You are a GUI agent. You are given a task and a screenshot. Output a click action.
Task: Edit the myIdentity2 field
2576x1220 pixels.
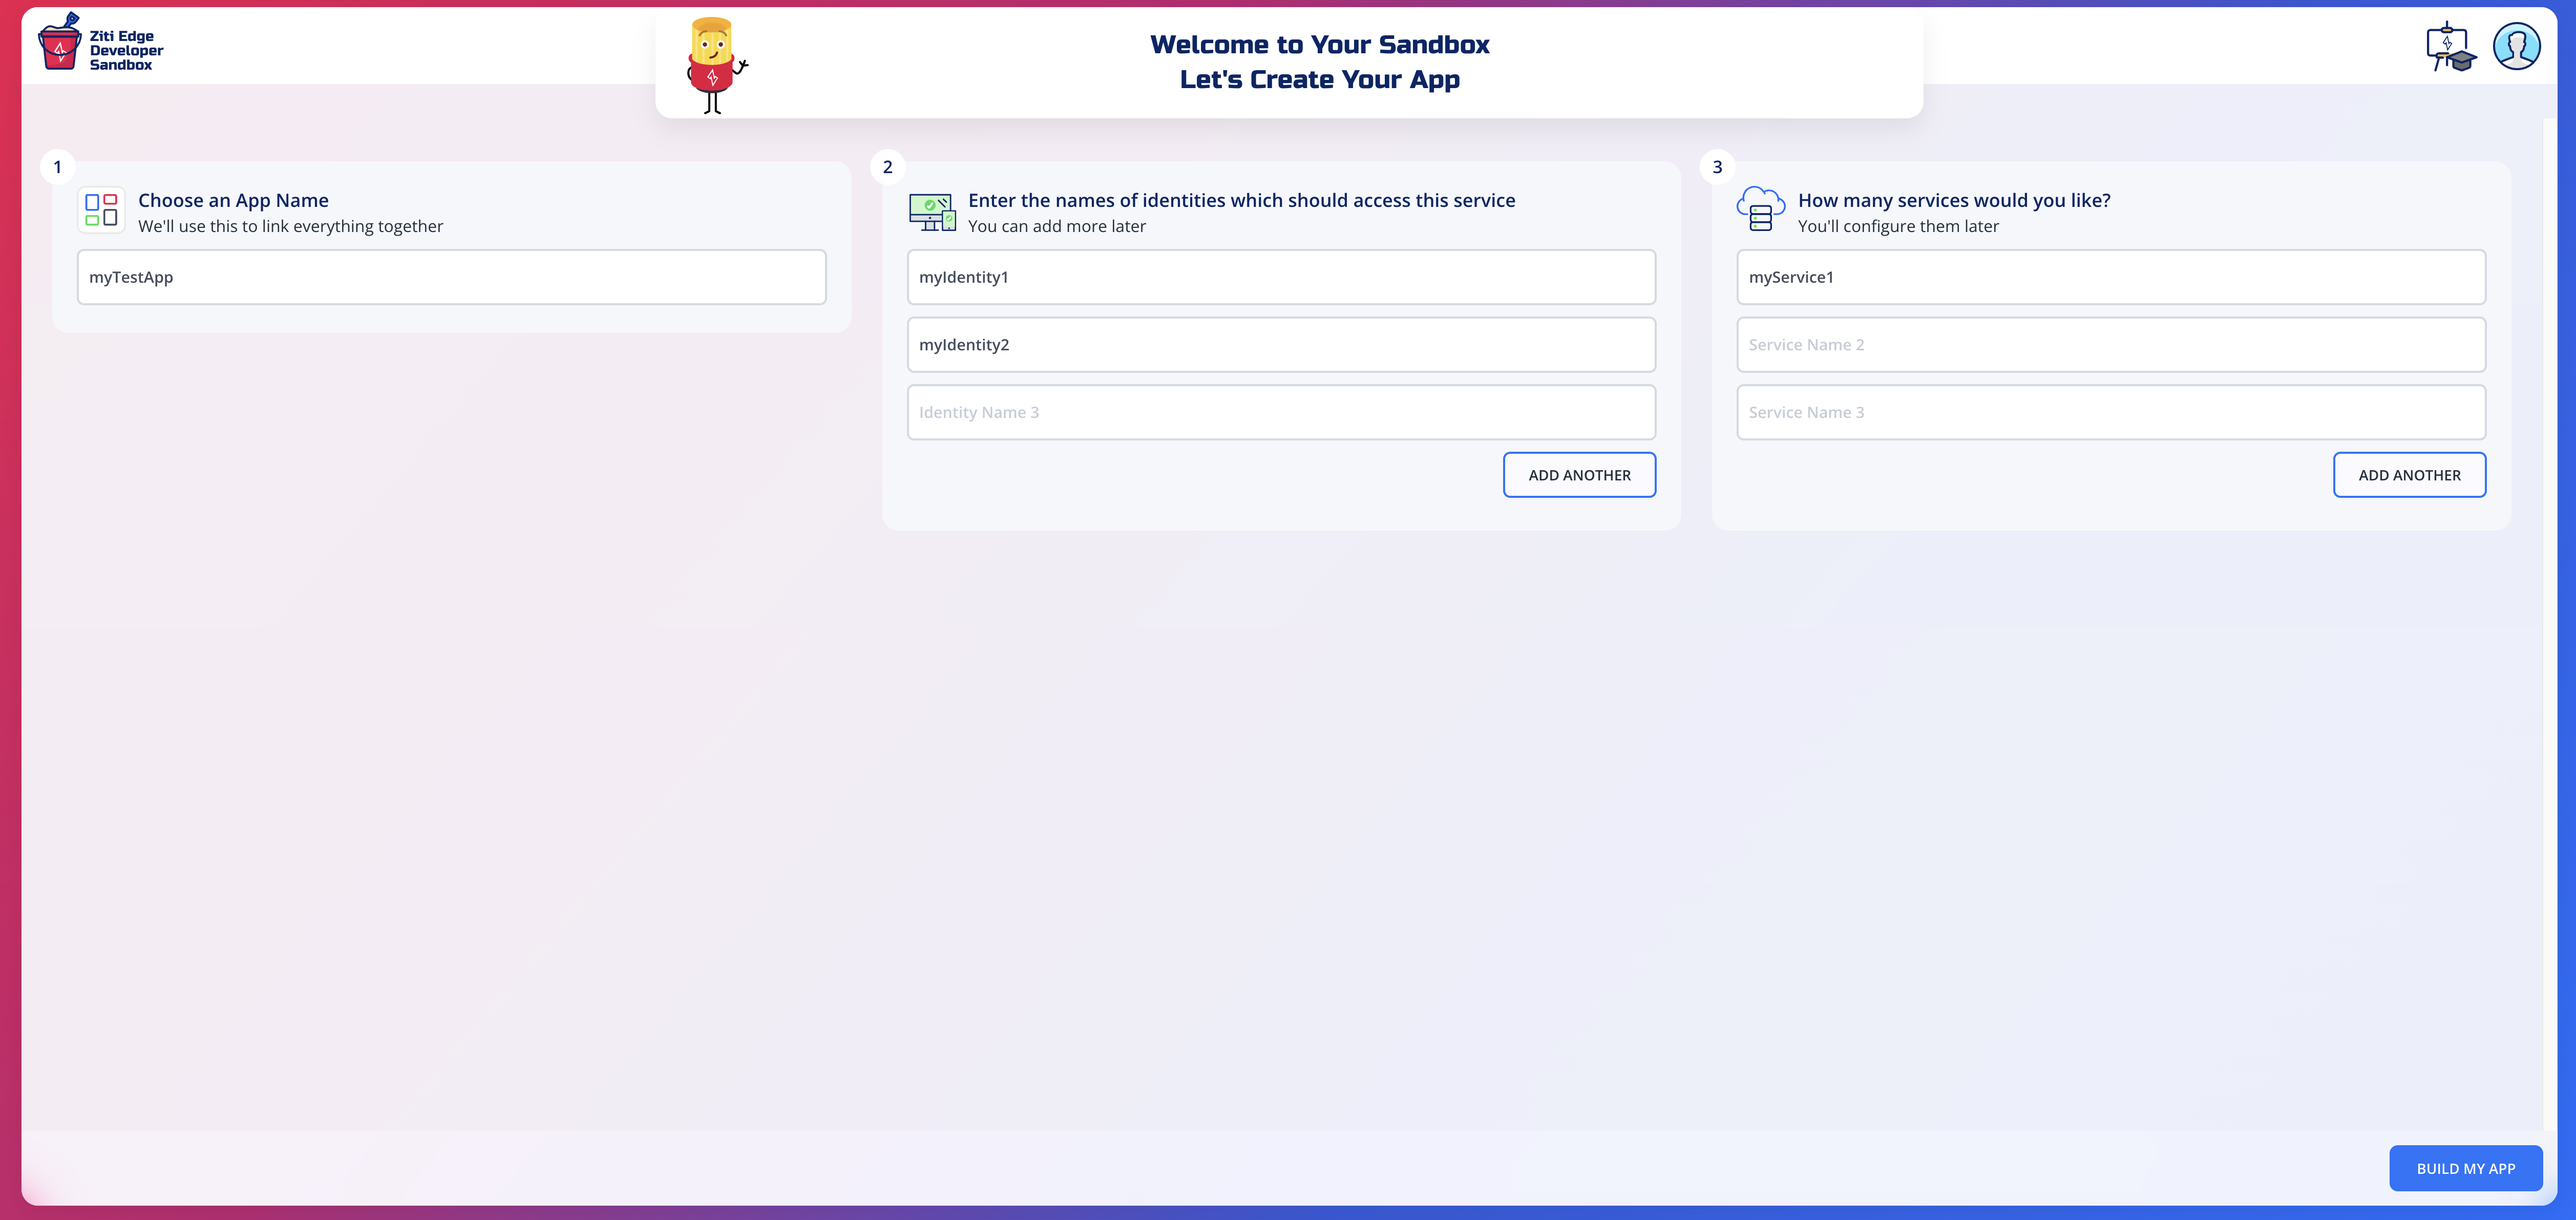pos(1281,345)
